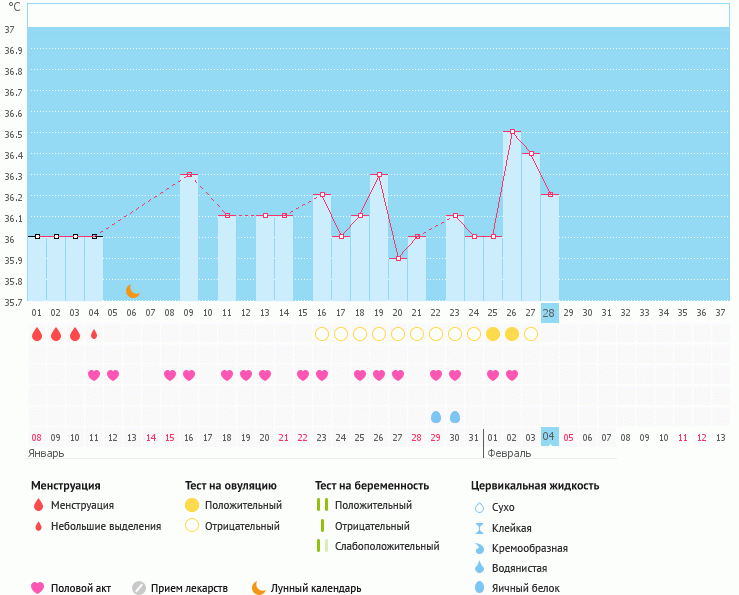Click the yellow 'Положительный' ovulation legend circle
This screenshot has width=739, height=595.
pos(193,506)
